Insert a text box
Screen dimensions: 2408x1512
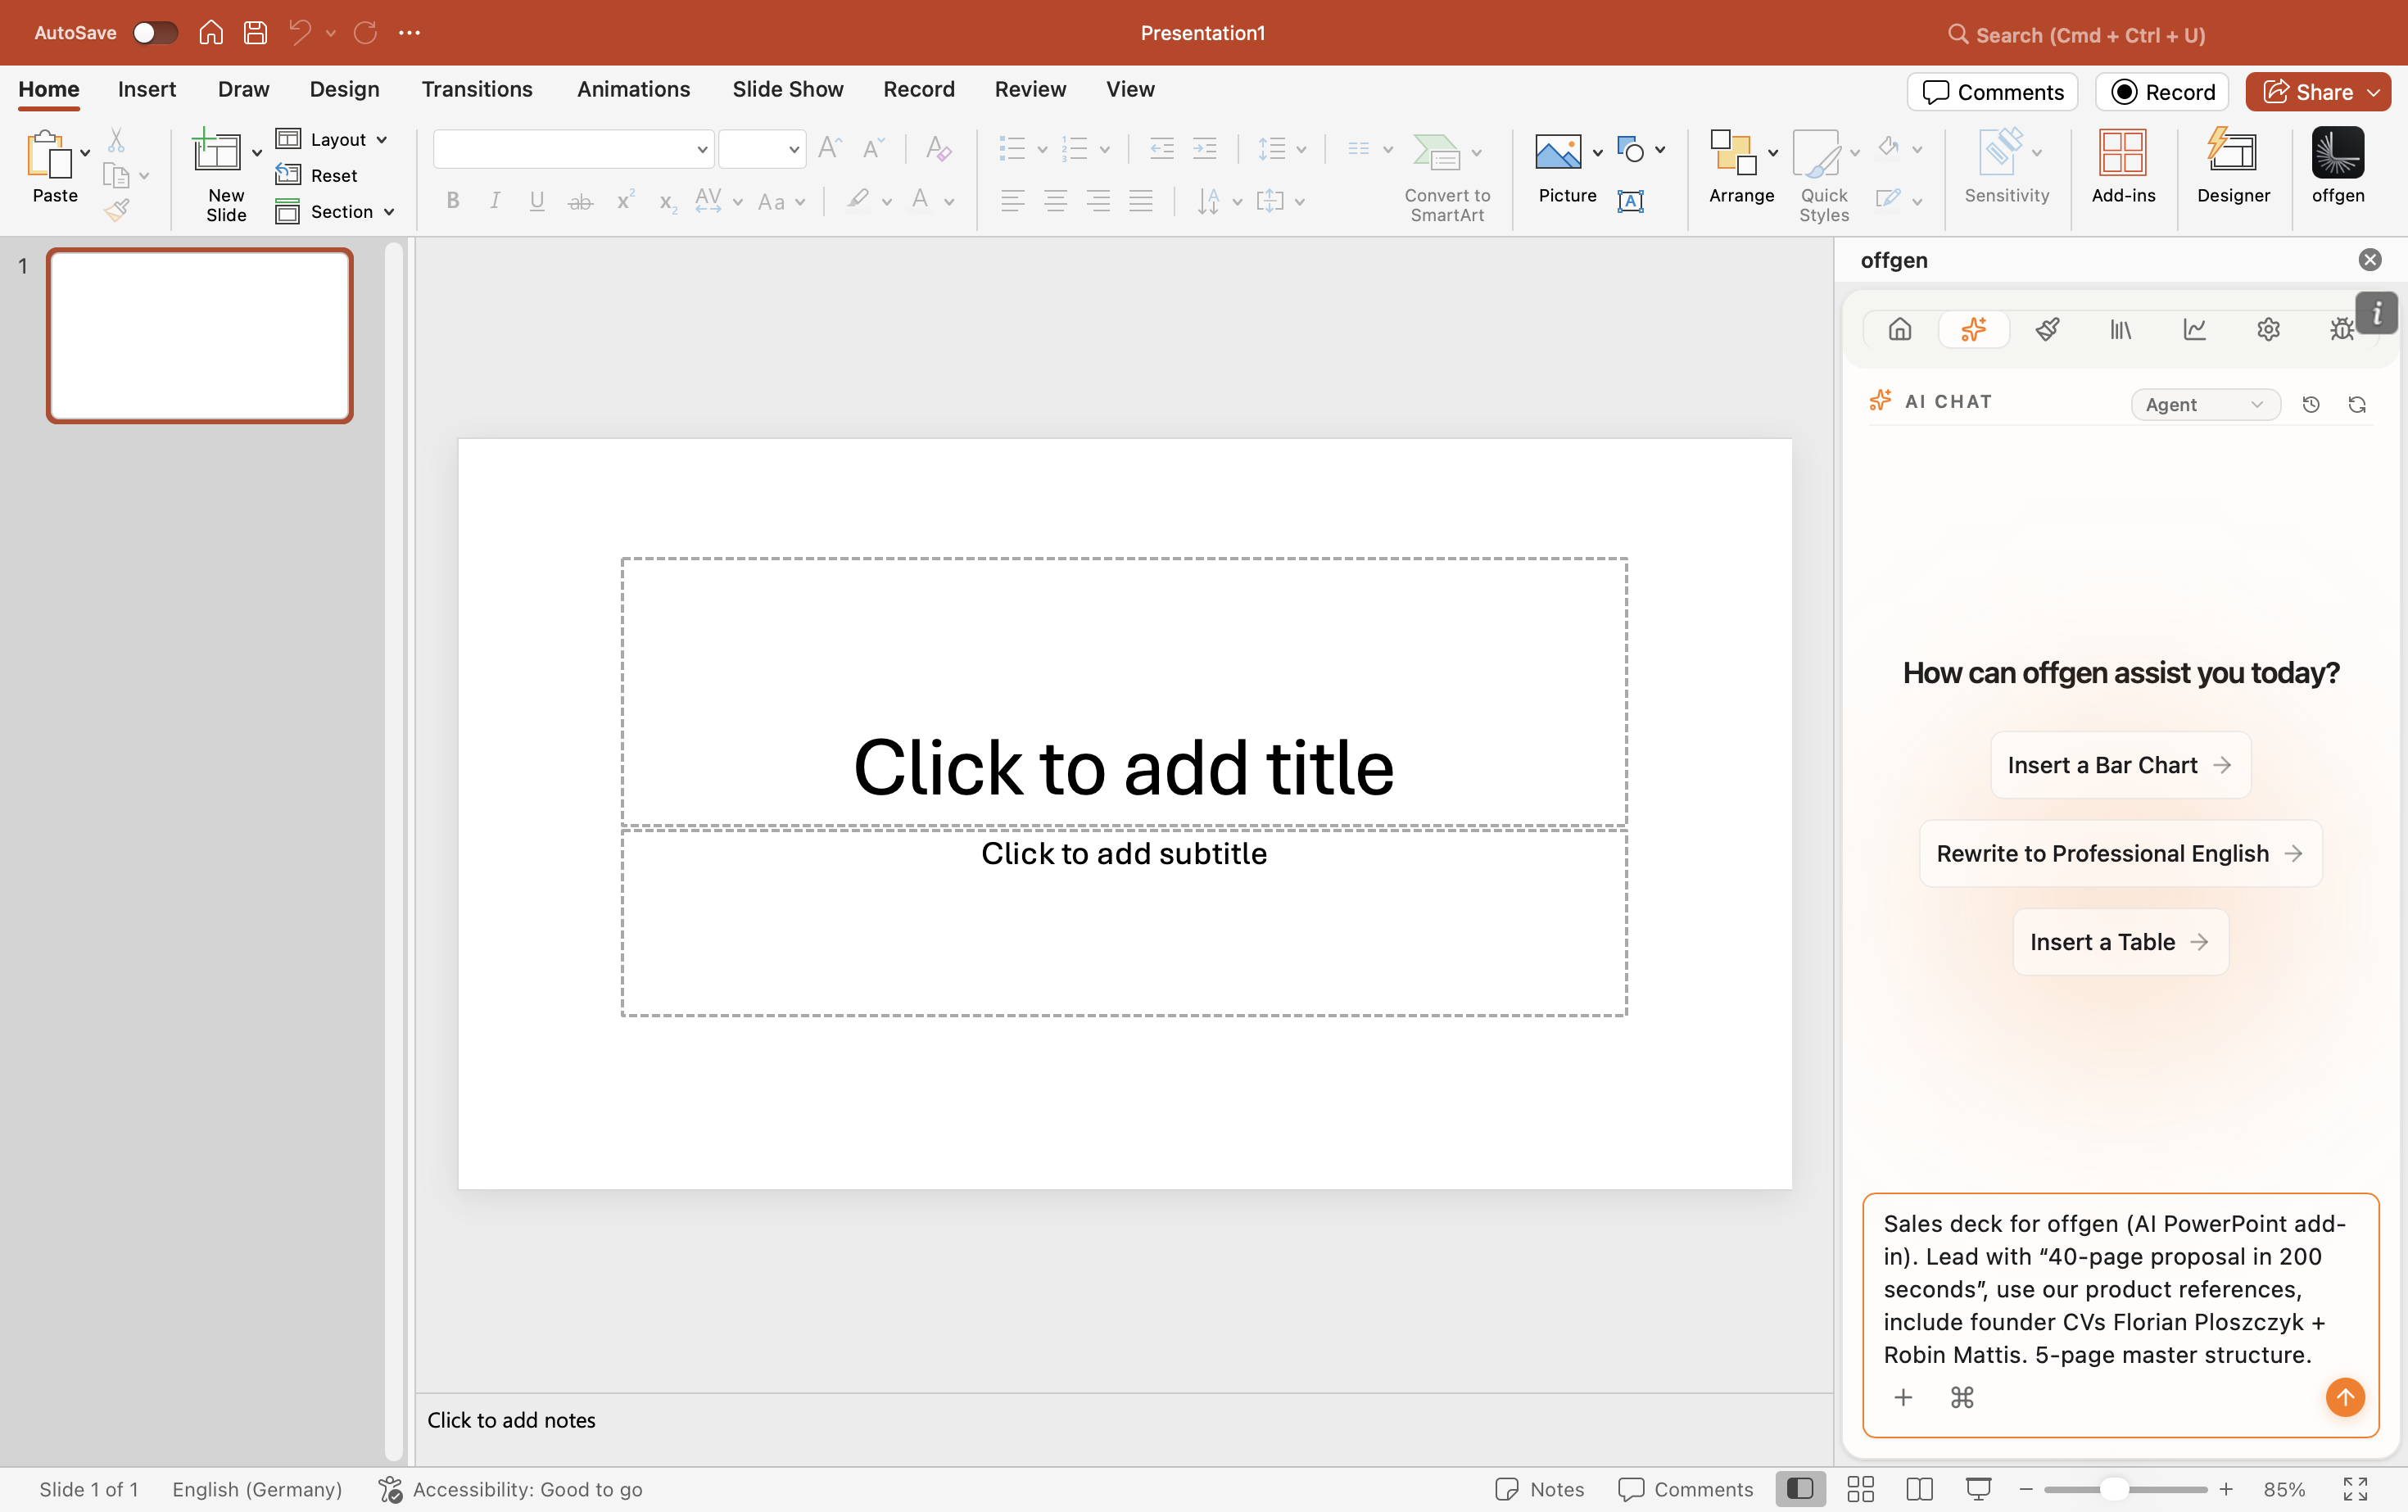(x=1630, y=201)
